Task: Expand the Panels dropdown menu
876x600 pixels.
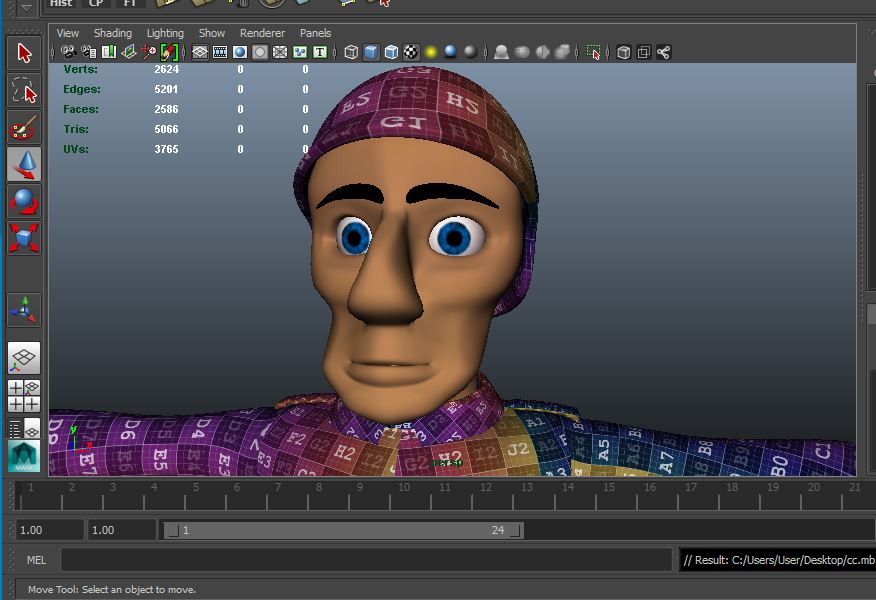Action: (316, 33)
